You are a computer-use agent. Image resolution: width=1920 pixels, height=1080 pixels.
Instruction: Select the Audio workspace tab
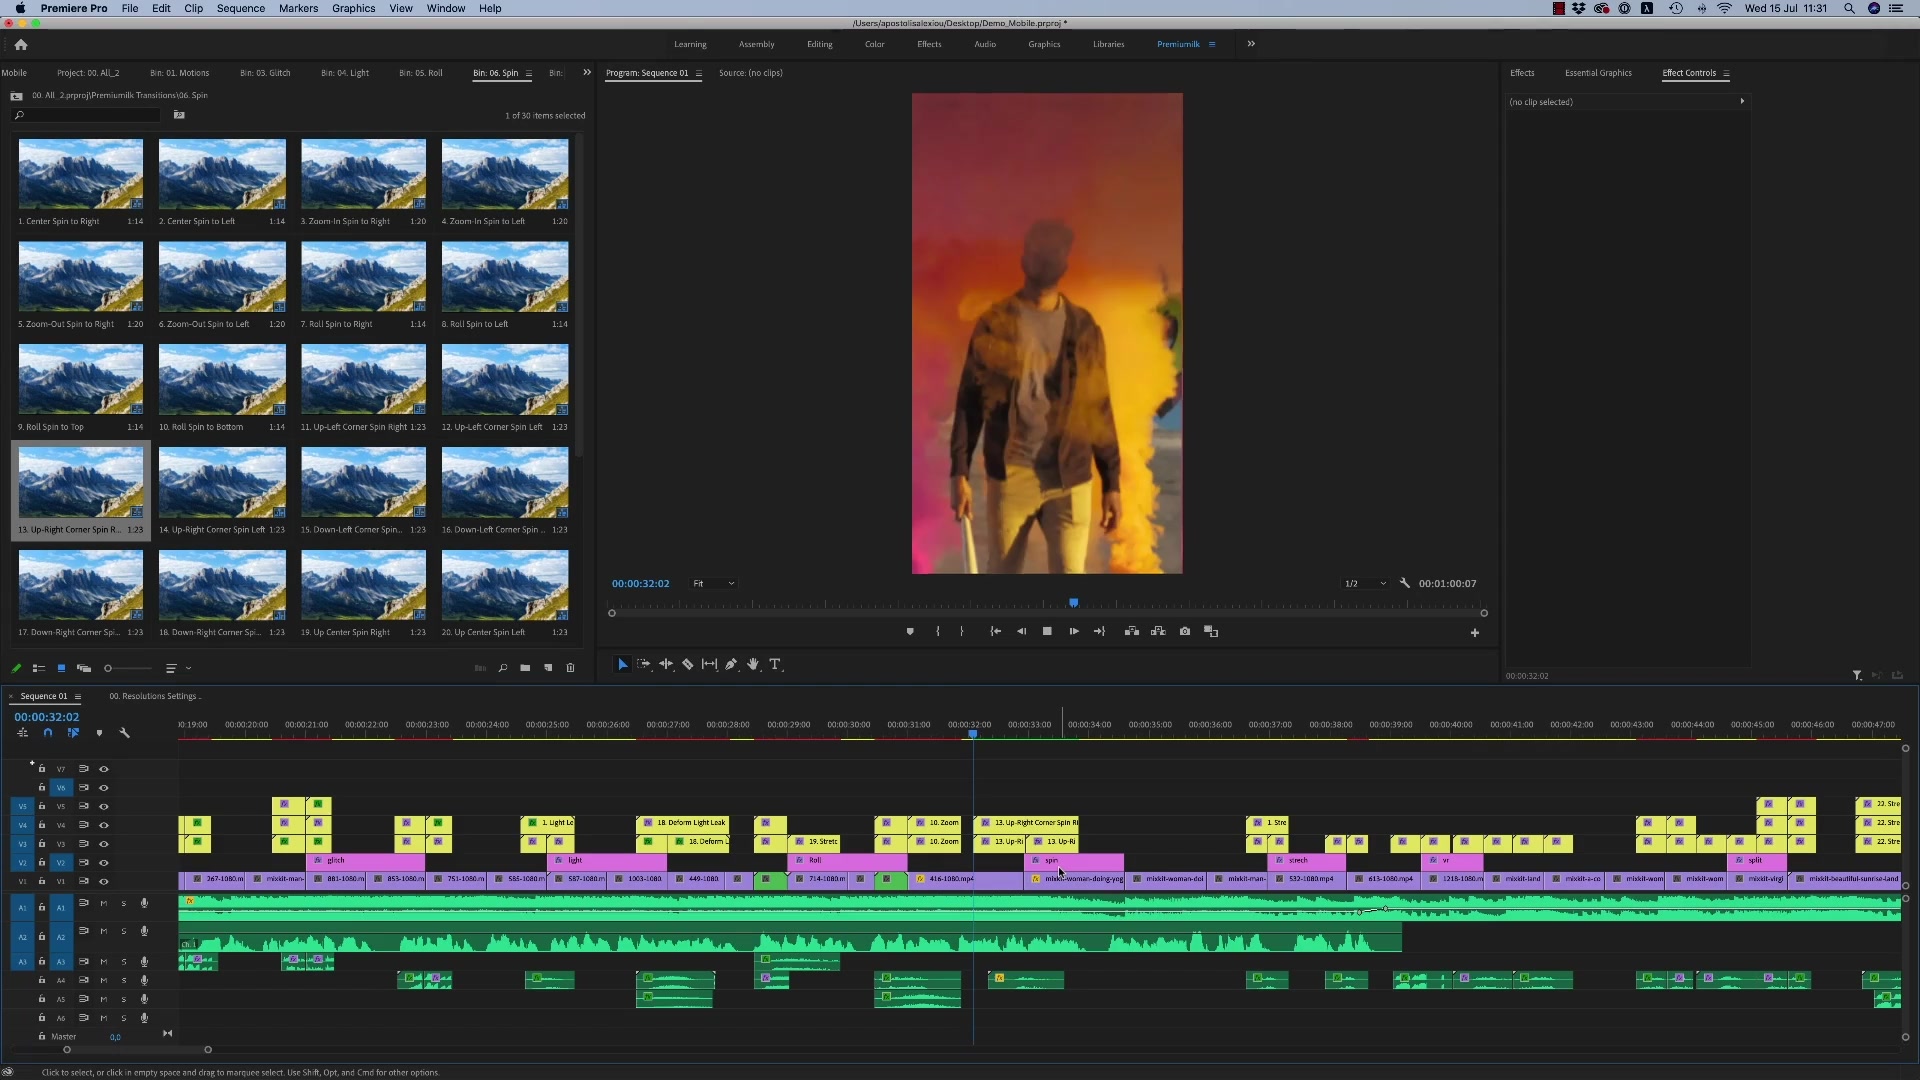tap(986, 44)
